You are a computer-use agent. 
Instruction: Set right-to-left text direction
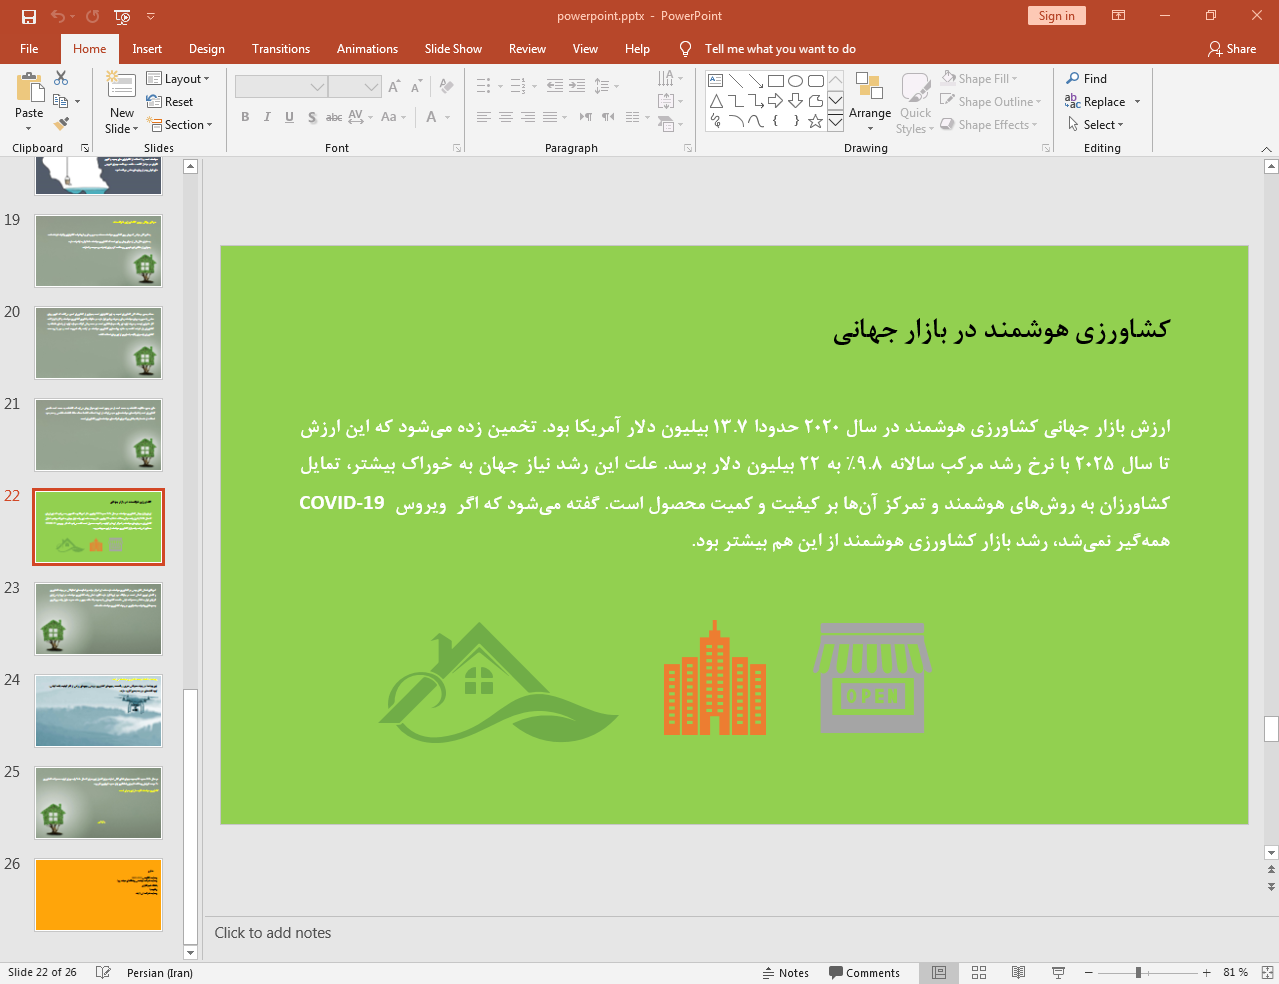click(608, 117)
